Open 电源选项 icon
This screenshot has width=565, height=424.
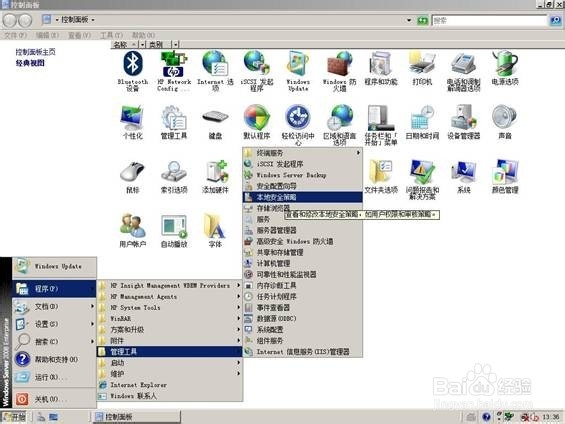(505, 68)
